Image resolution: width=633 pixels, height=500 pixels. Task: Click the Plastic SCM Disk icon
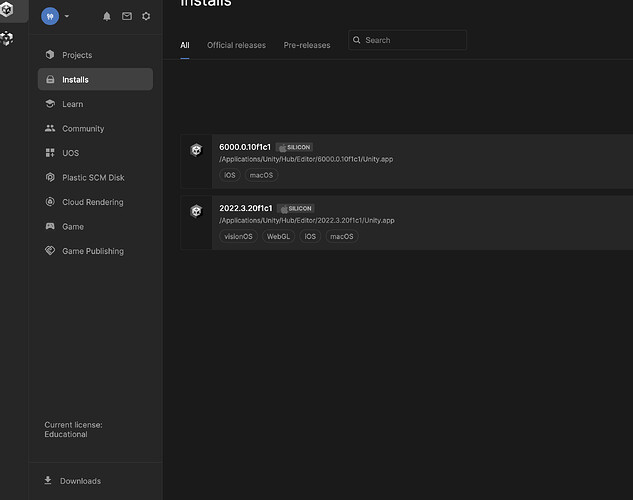51,177
